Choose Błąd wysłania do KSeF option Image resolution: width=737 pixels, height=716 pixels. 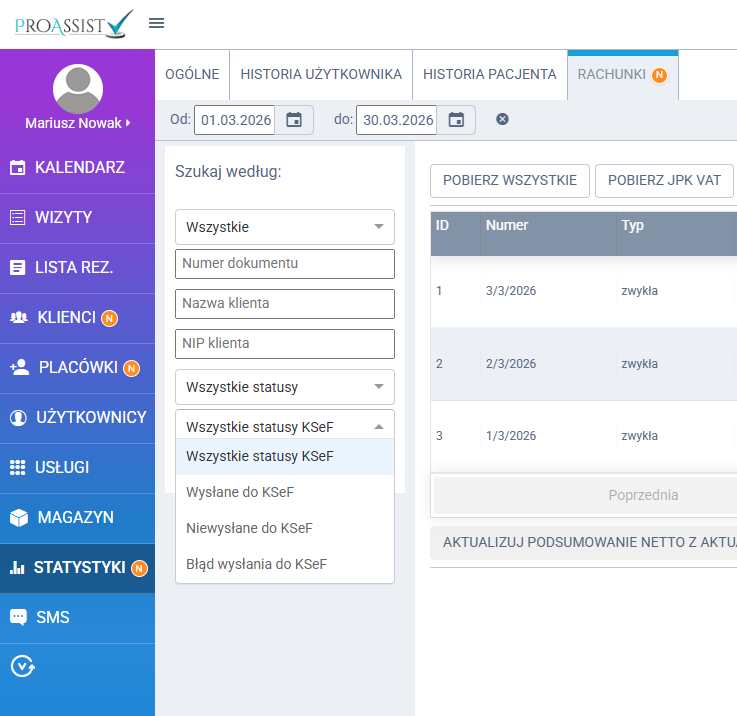(x=256, y=564)
